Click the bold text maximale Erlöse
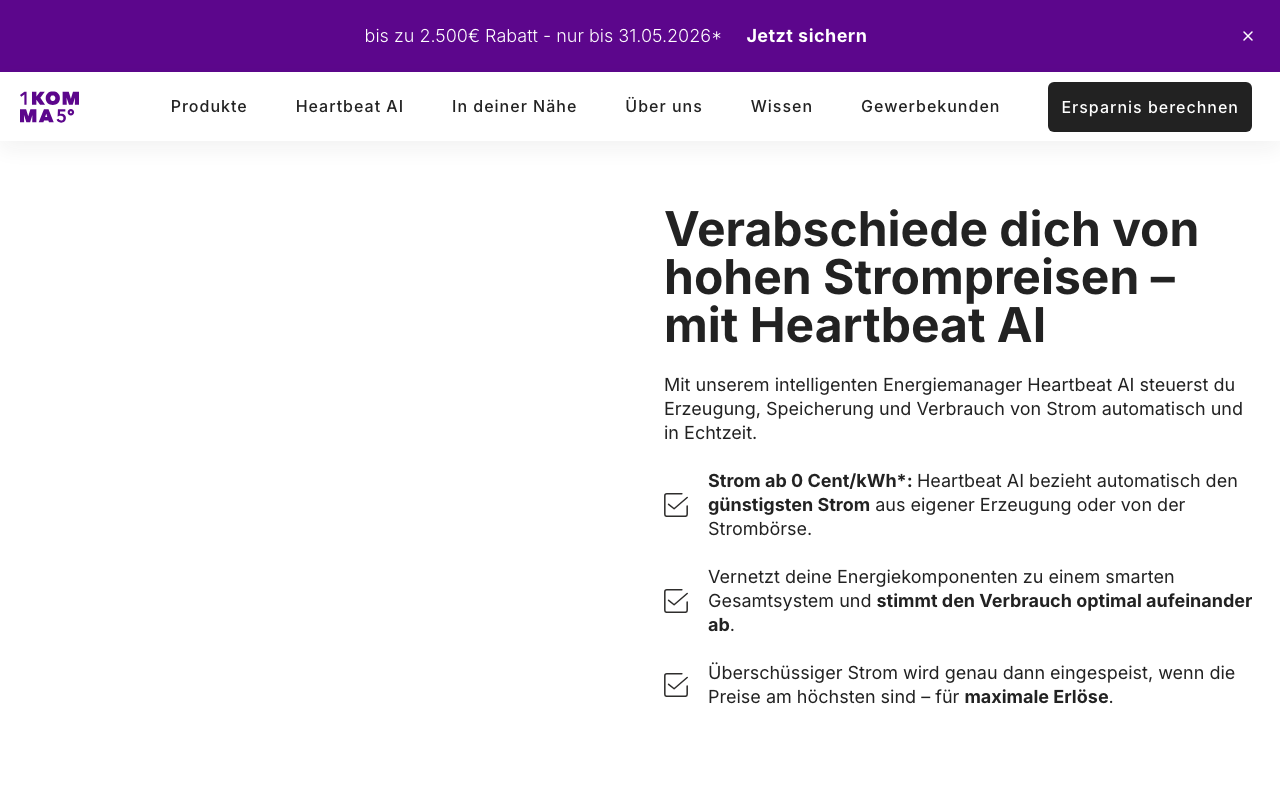 click(1036, 697)
